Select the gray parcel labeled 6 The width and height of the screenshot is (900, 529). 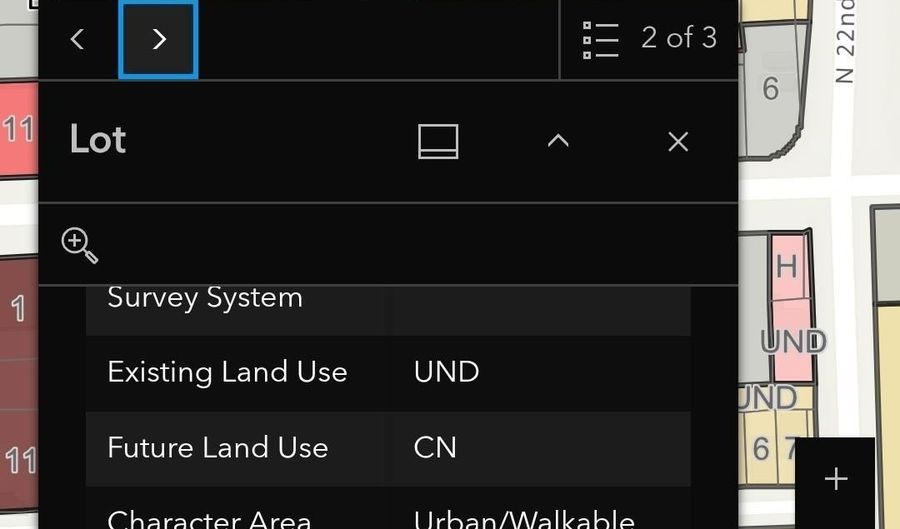click(769, 89)
